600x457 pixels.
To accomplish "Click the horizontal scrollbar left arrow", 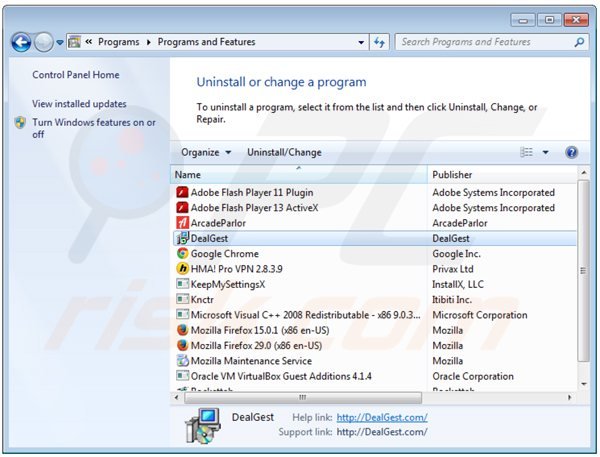I will click(176, 397).
